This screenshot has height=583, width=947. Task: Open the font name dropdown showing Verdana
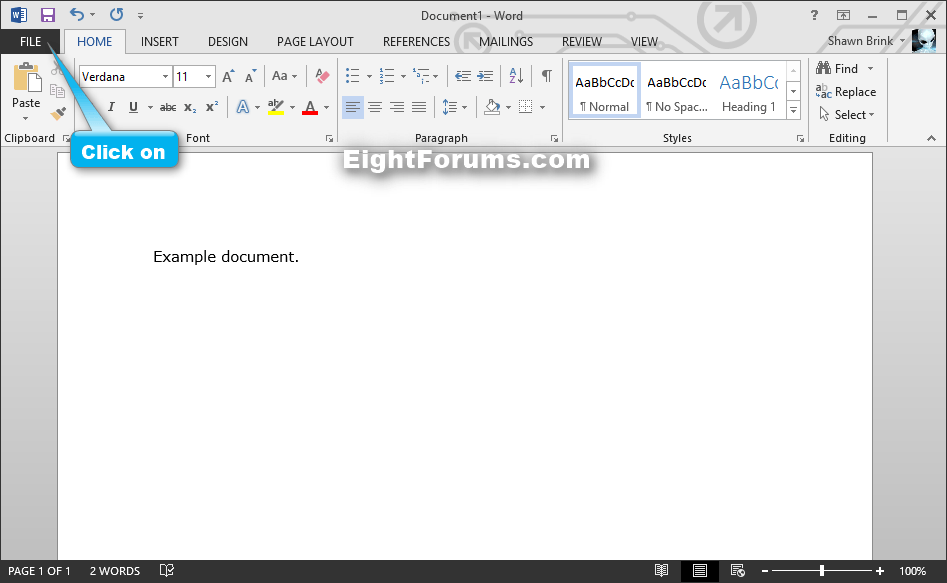pyautogui.click(x=165, y=77)
